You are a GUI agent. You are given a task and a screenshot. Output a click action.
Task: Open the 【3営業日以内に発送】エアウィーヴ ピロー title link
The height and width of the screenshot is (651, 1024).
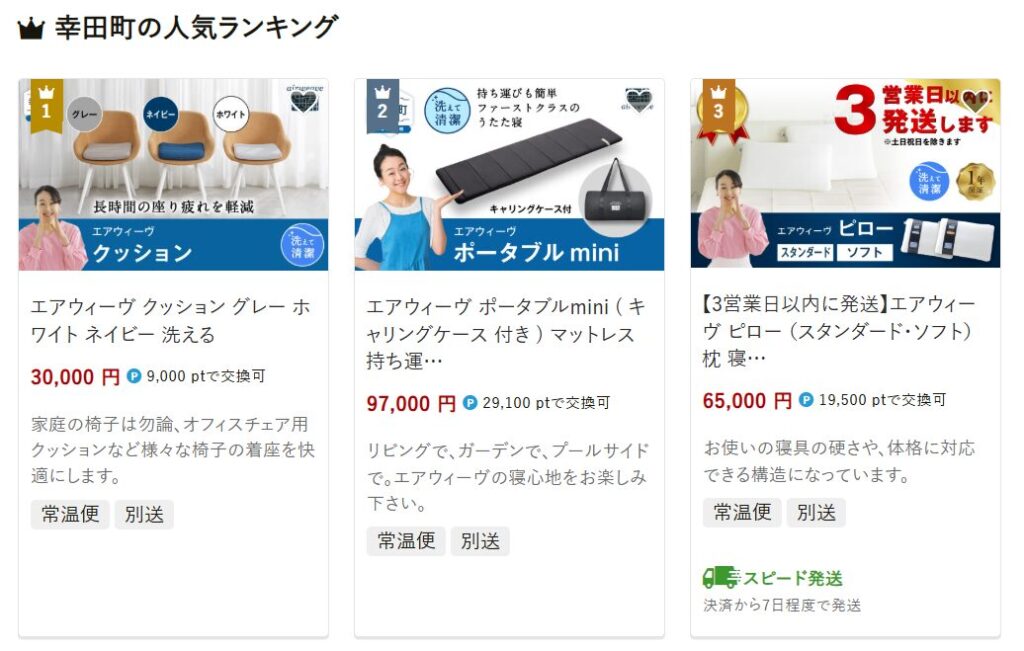point(839,331)
